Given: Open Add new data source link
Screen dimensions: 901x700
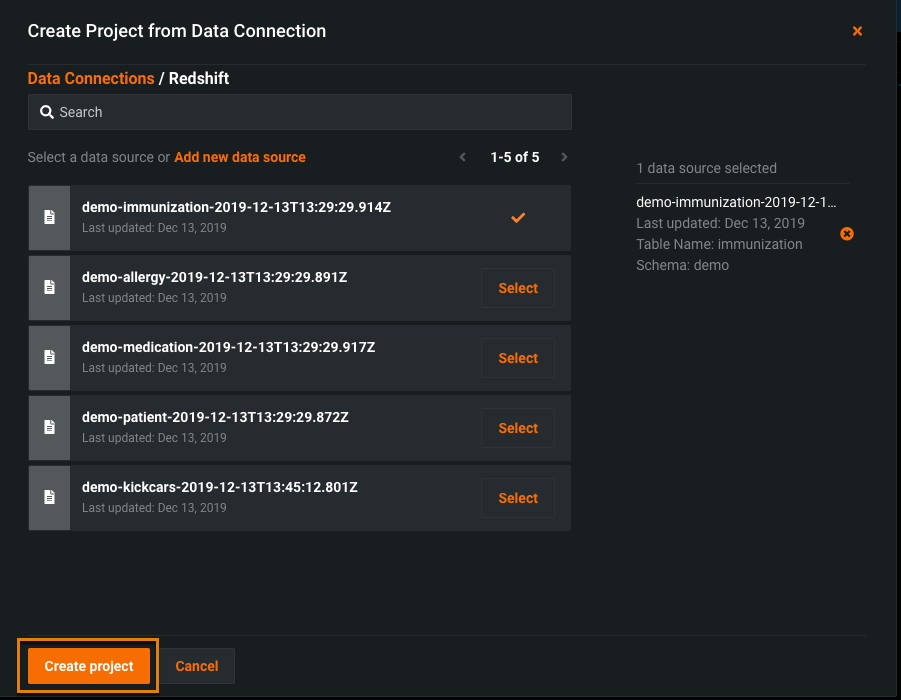Looking at the screenshot, I should pos(240,157).
